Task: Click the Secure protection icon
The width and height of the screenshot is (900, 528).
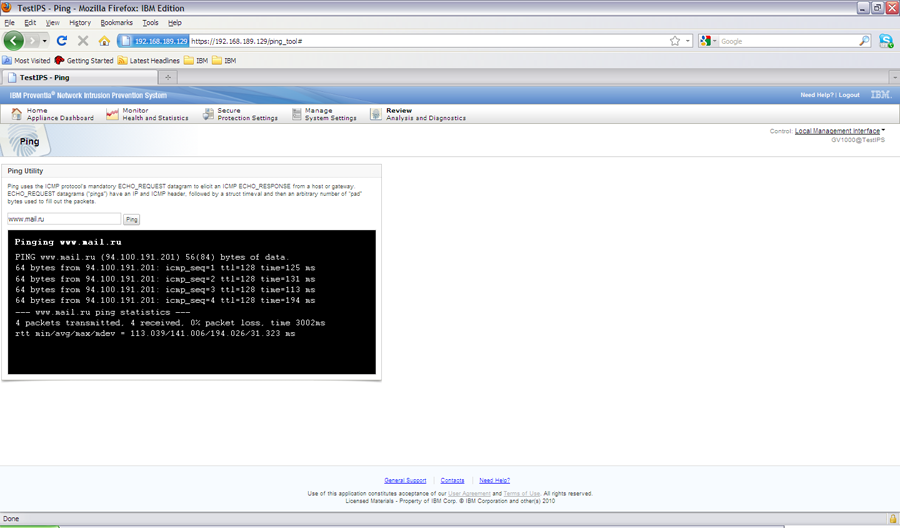Action: [x=208, y=114]
